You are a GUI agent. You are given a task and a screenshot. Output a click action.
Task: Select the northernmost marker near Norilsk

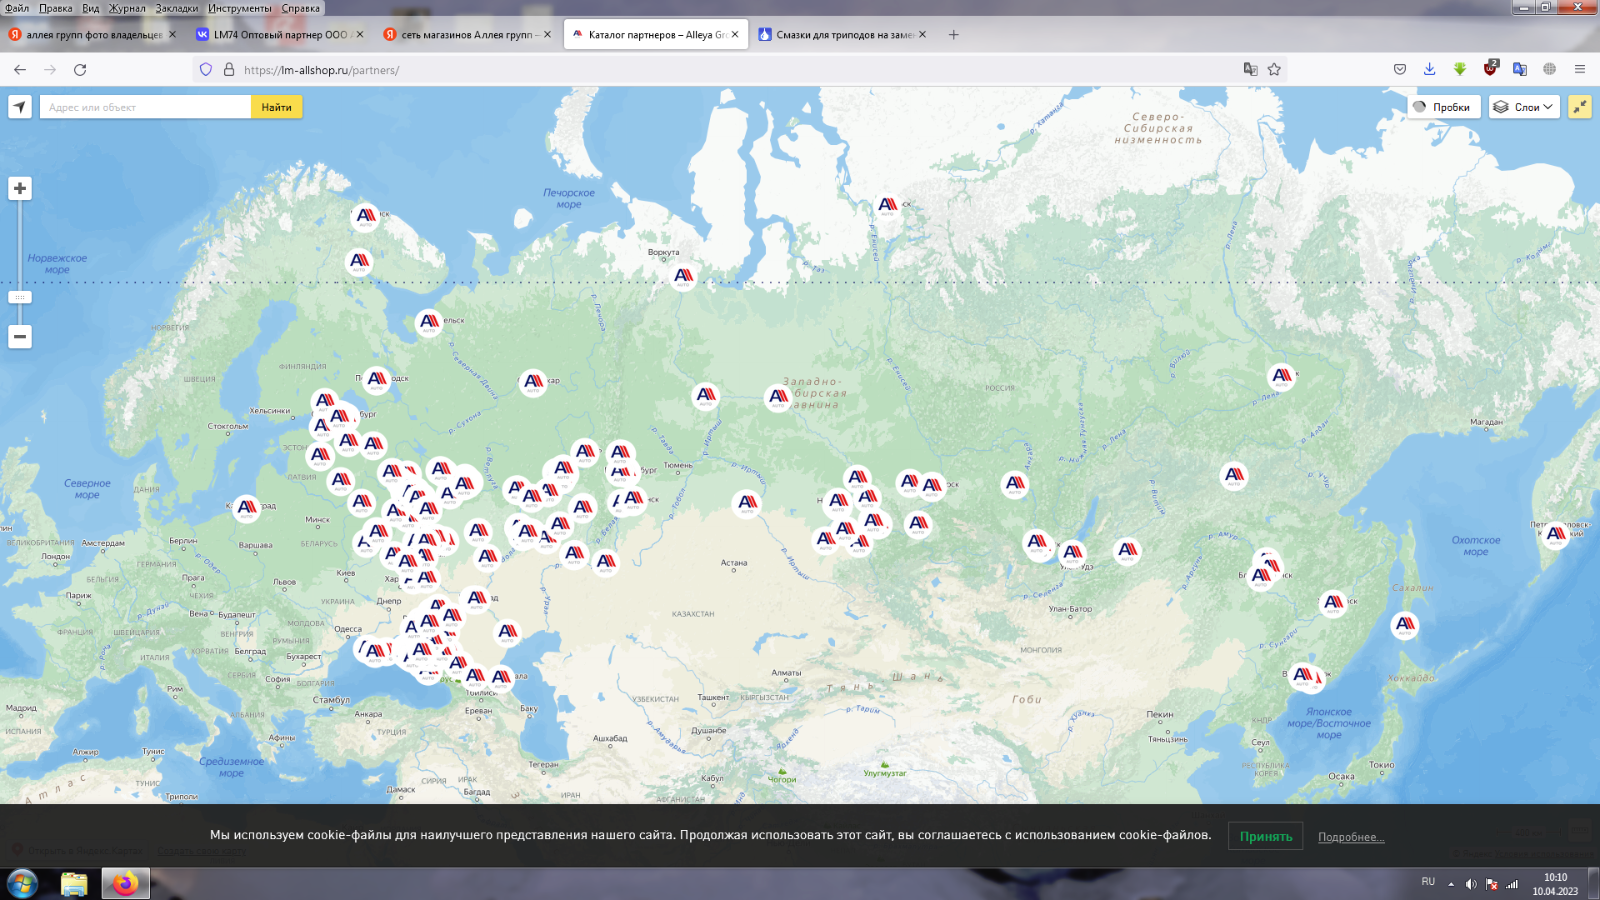pyautogui.click(x=888, y=206)
